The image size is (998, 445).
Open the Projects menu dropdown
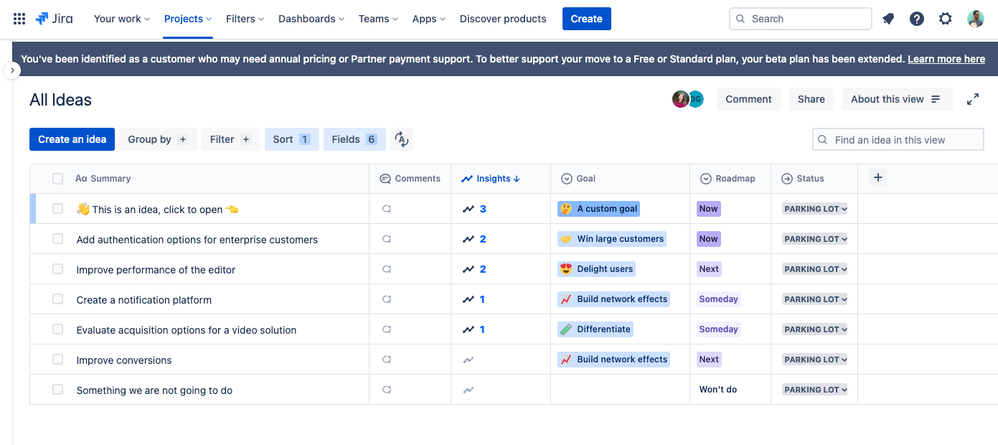pos(188,19)
